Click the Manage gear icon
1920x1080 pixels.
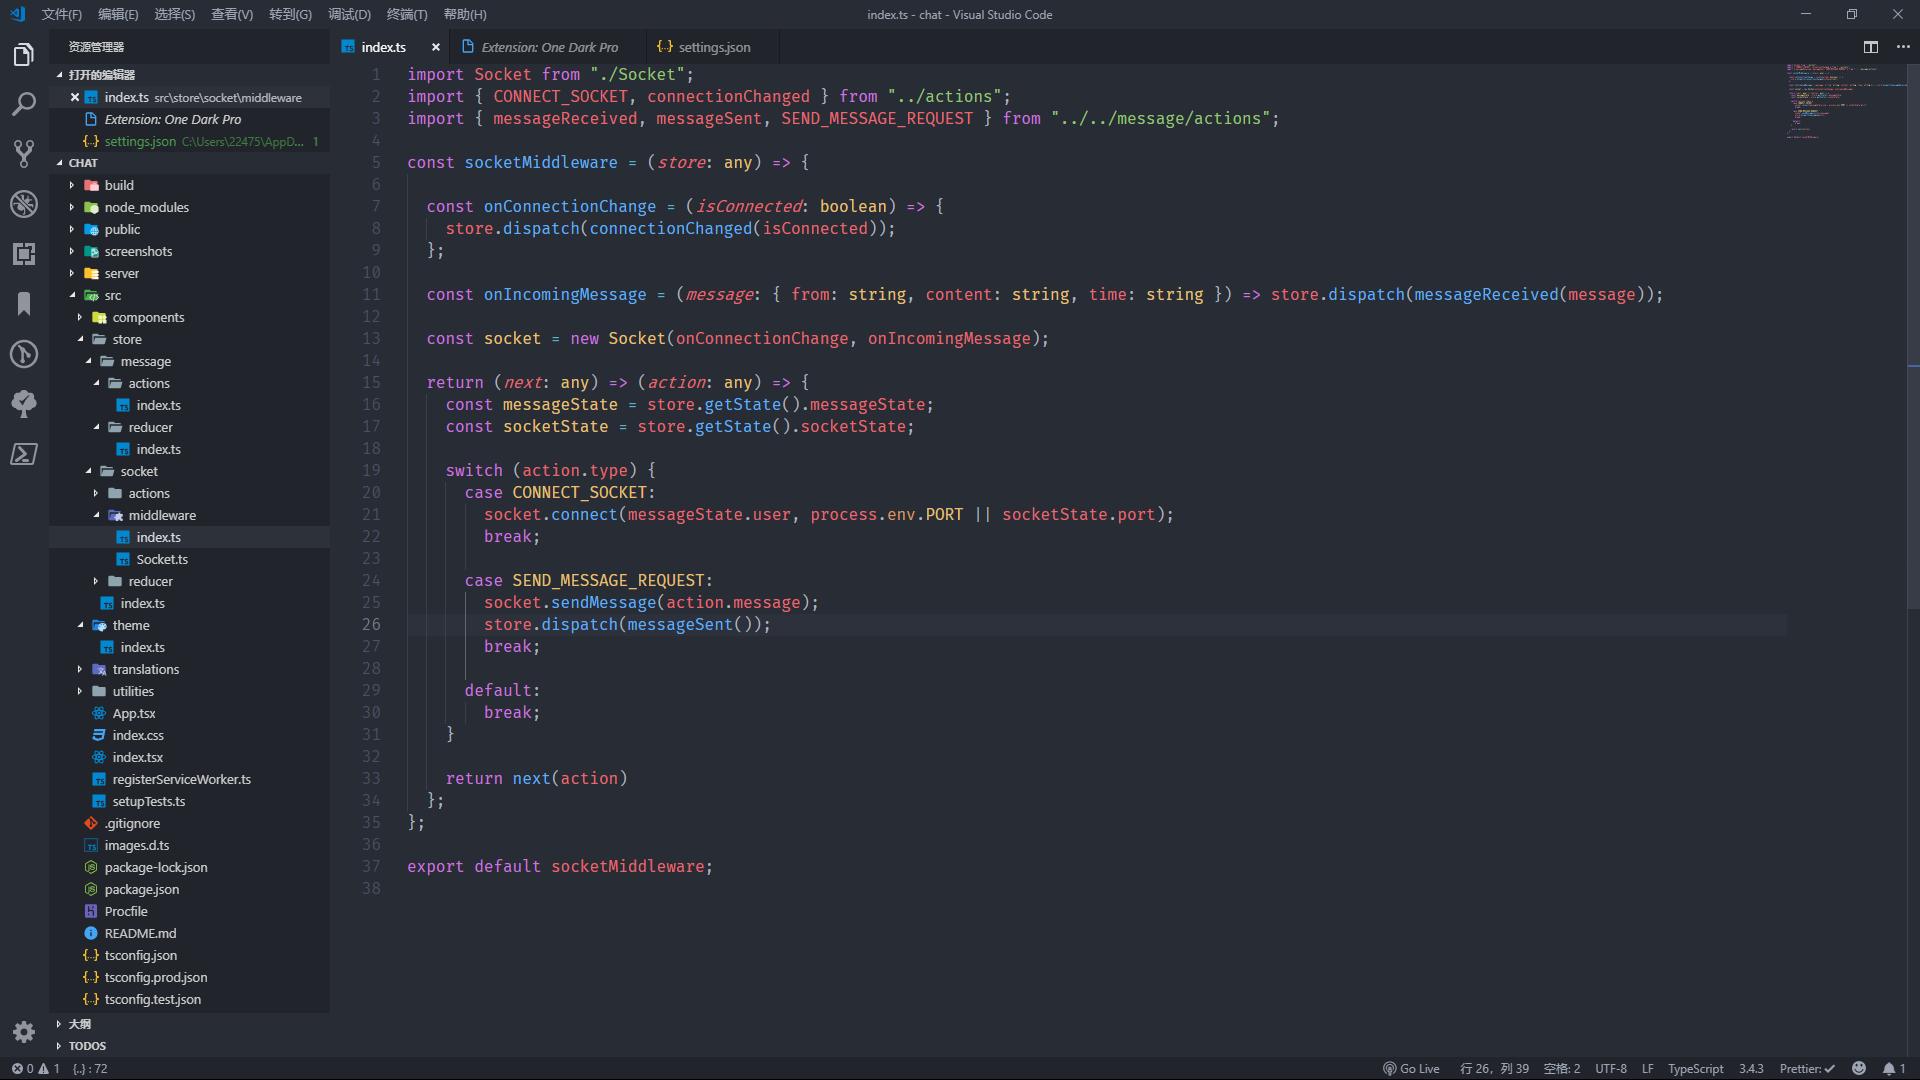[24, 1031]
